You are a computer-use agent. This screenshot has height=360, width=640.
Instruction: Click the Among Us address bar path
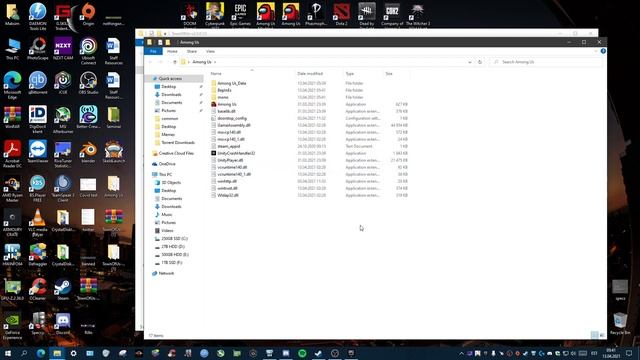pyautogui.click(x=202, y=62)
